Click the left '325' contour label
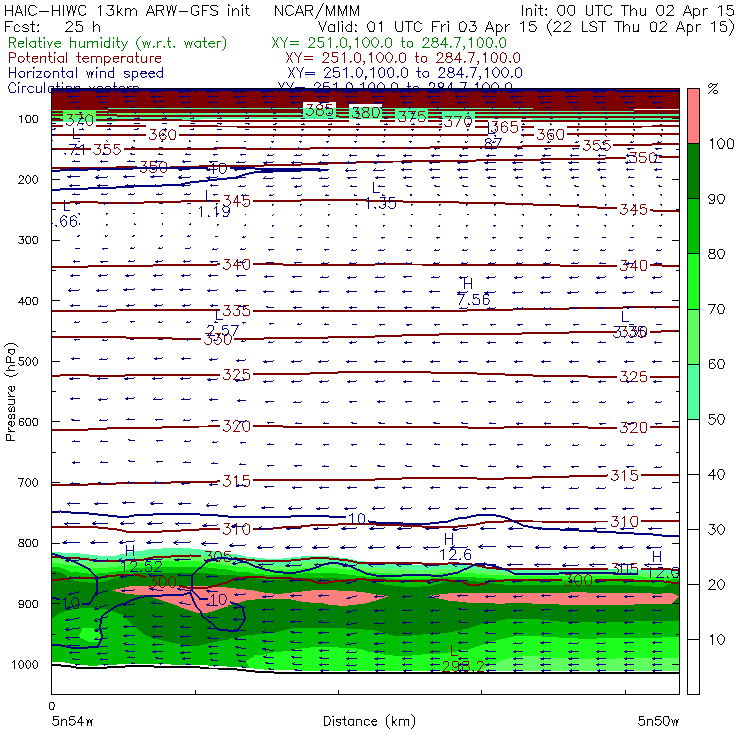The height and width of the screenshot is (740, 740). click(x=236, y=375)
